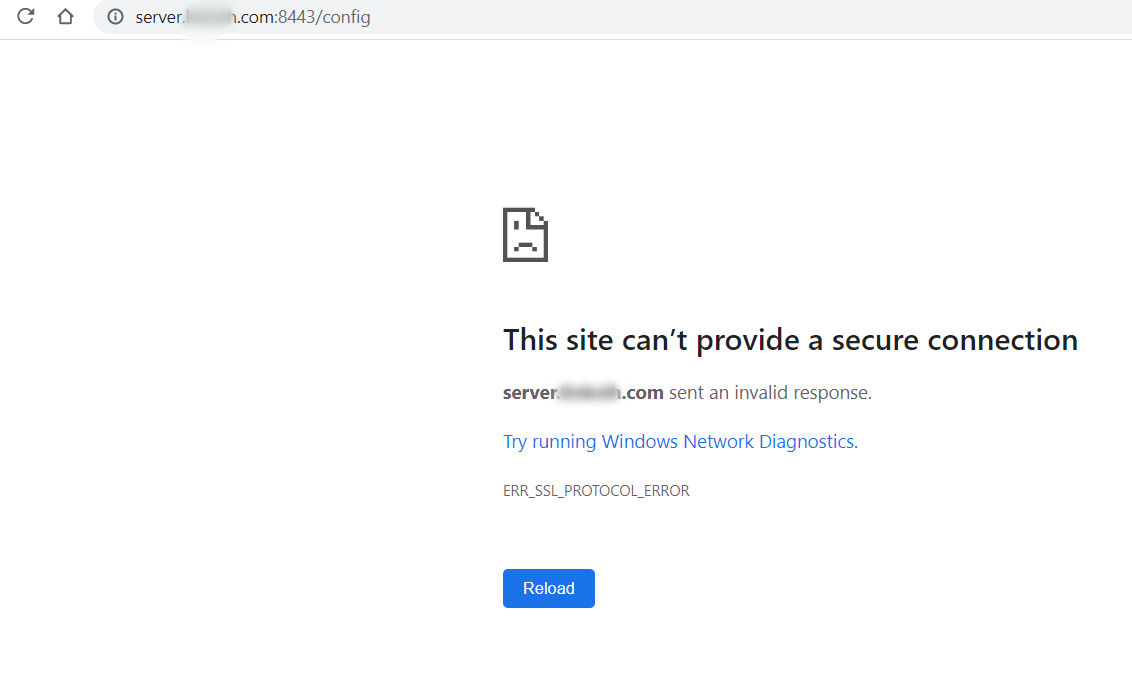Click the blurred domain portion in the address bar
Image resolution: width=1132 pixels, height=690 pixels.
click(212, 17)
